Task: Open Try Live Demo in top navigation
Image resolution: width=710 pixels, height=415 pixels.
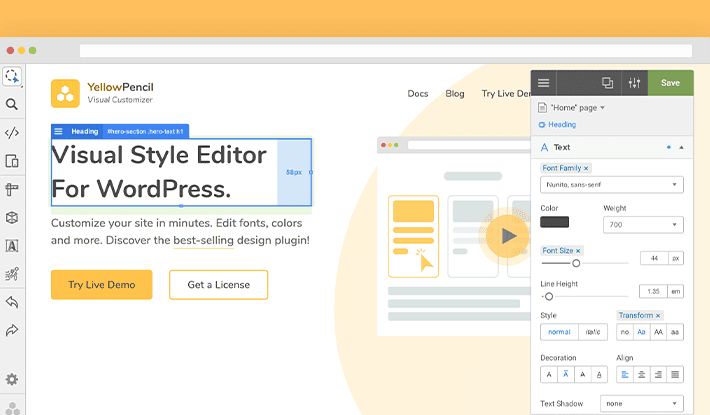Action: 506,94
